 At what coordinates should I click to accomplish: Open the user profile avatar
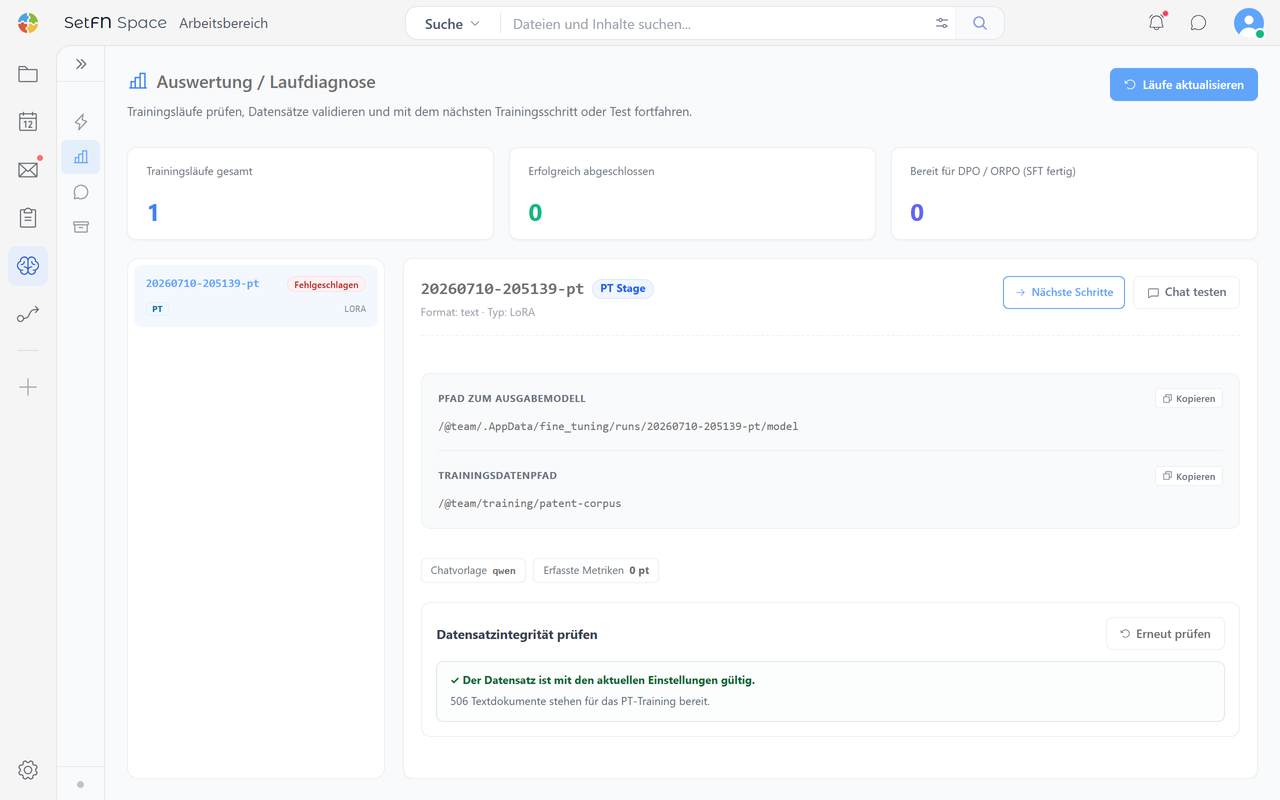click(1248, 23)
